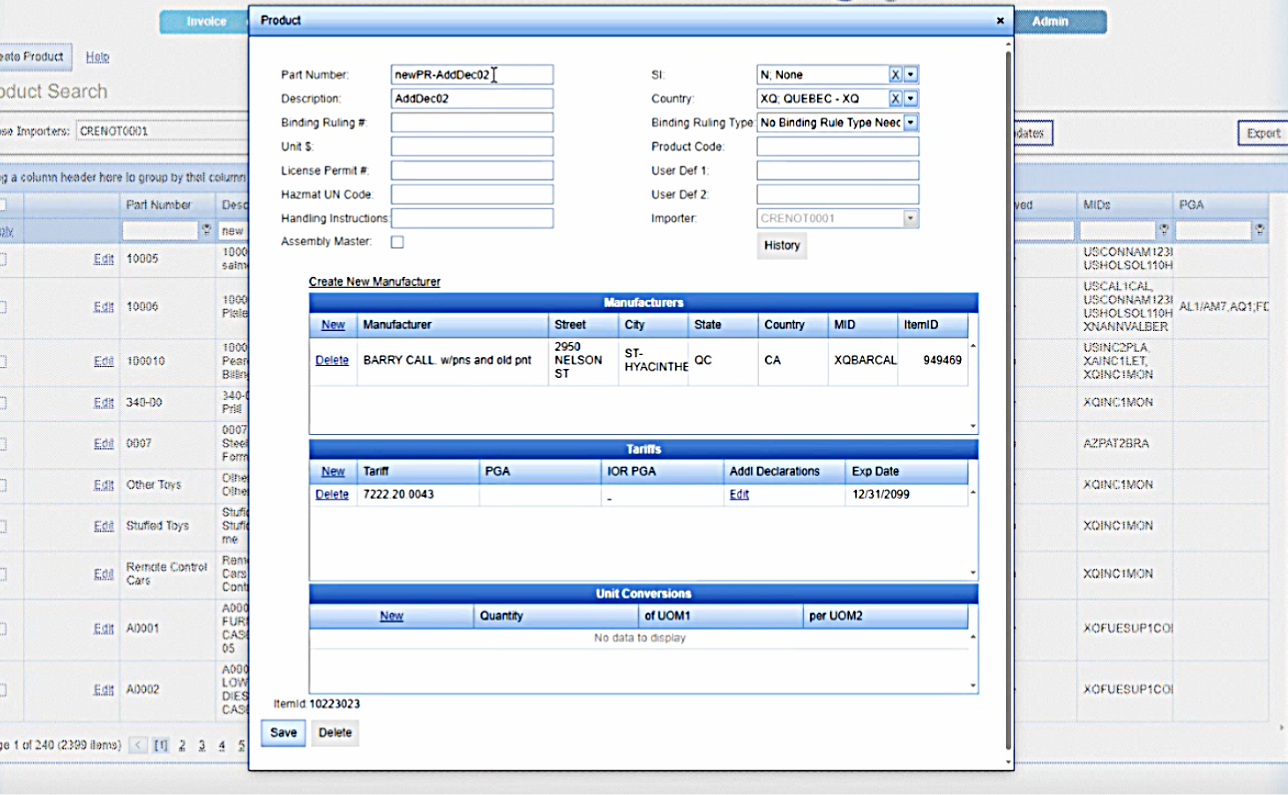Check the select-all checkbox in grid header
1288x795 pixels.
[x=3, y=205]
